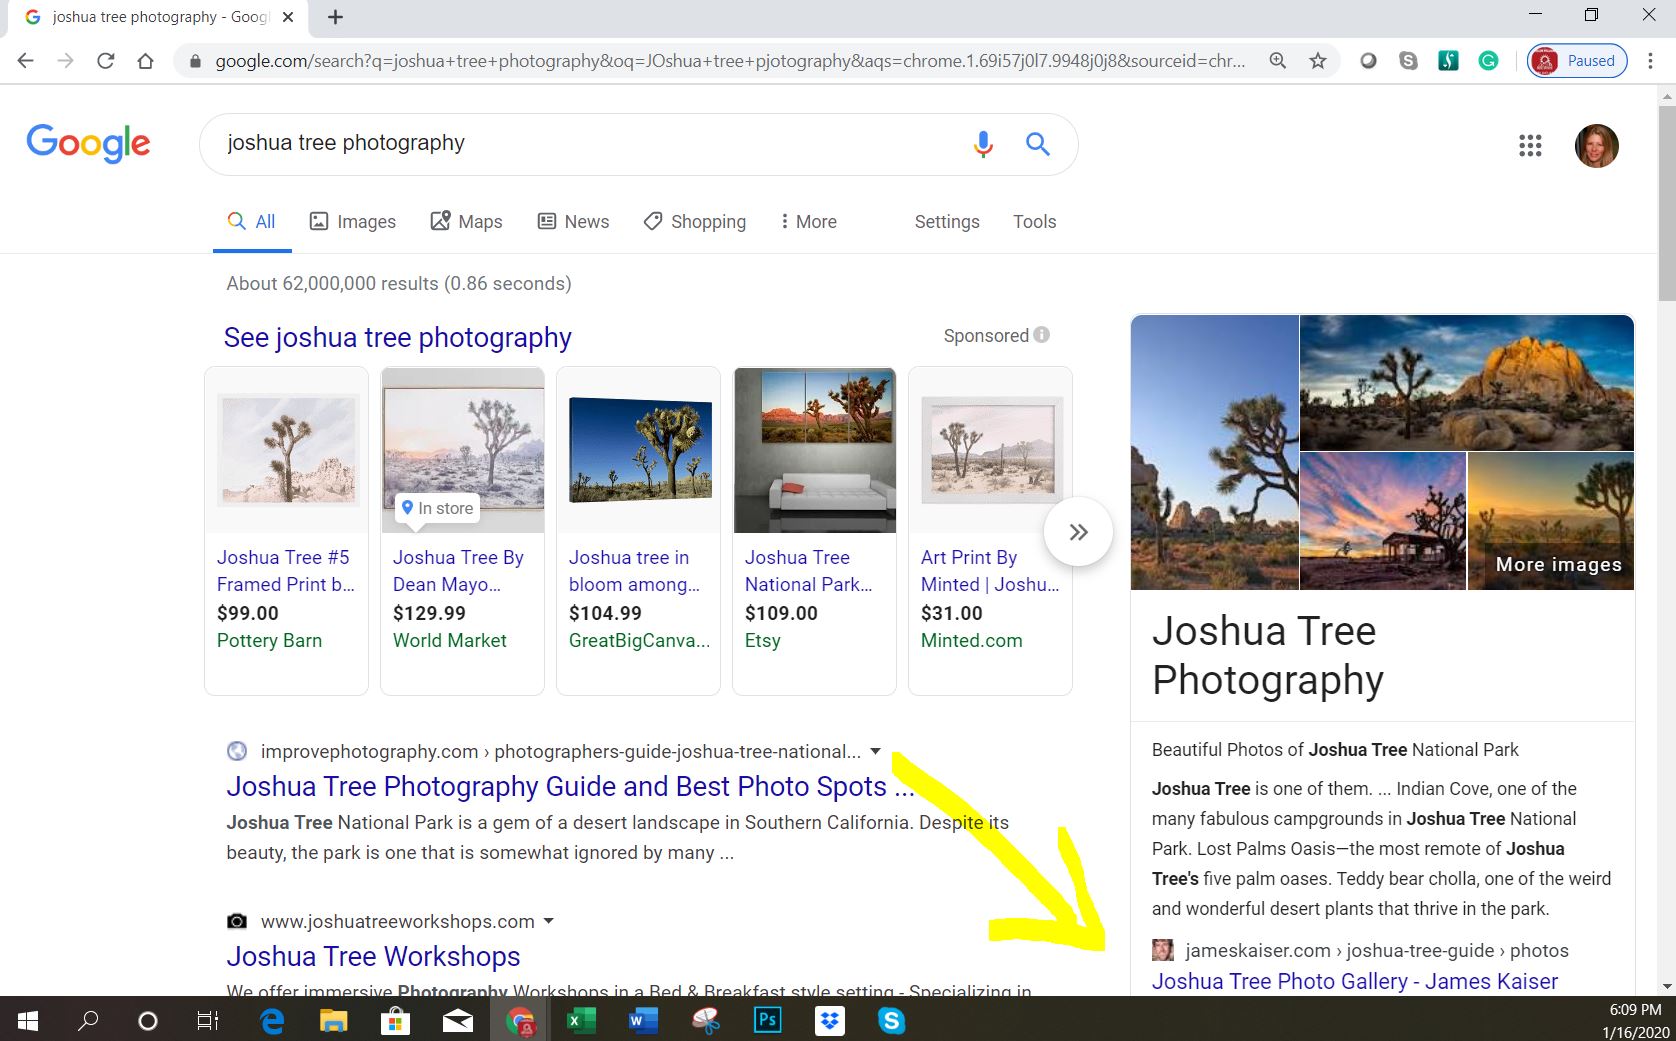Click More images in knowledge panel

pyautogui.click(x=1558, y=564)
